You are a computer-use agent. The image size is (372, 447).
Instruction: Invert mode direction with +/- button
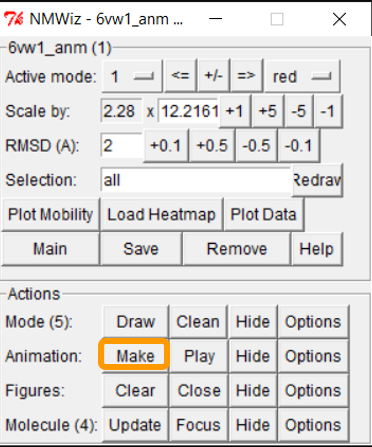(214, 76)
